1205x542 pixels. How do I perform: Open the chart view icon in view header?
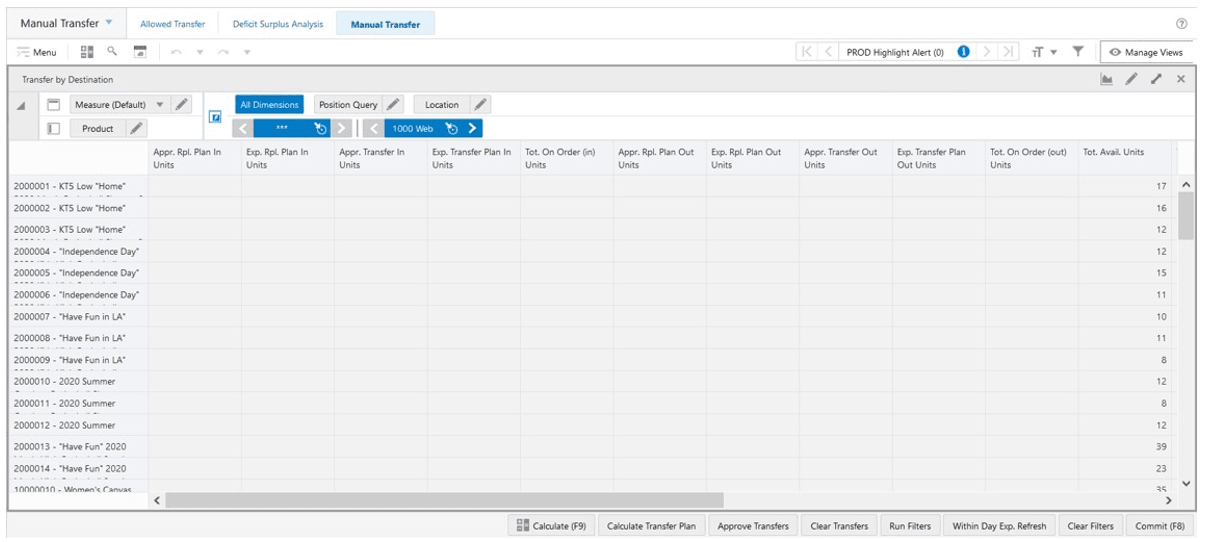pyautogui.click(x=1107, y=79)
